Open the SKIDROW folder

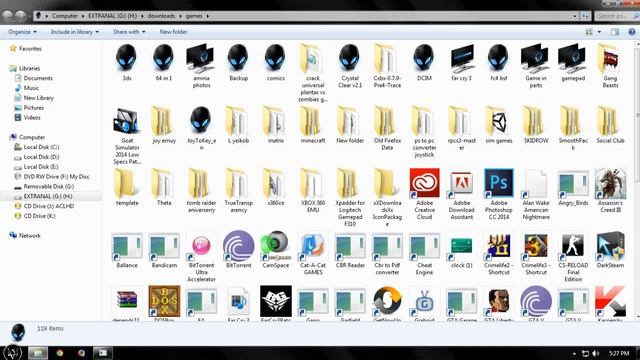[536, 121]
